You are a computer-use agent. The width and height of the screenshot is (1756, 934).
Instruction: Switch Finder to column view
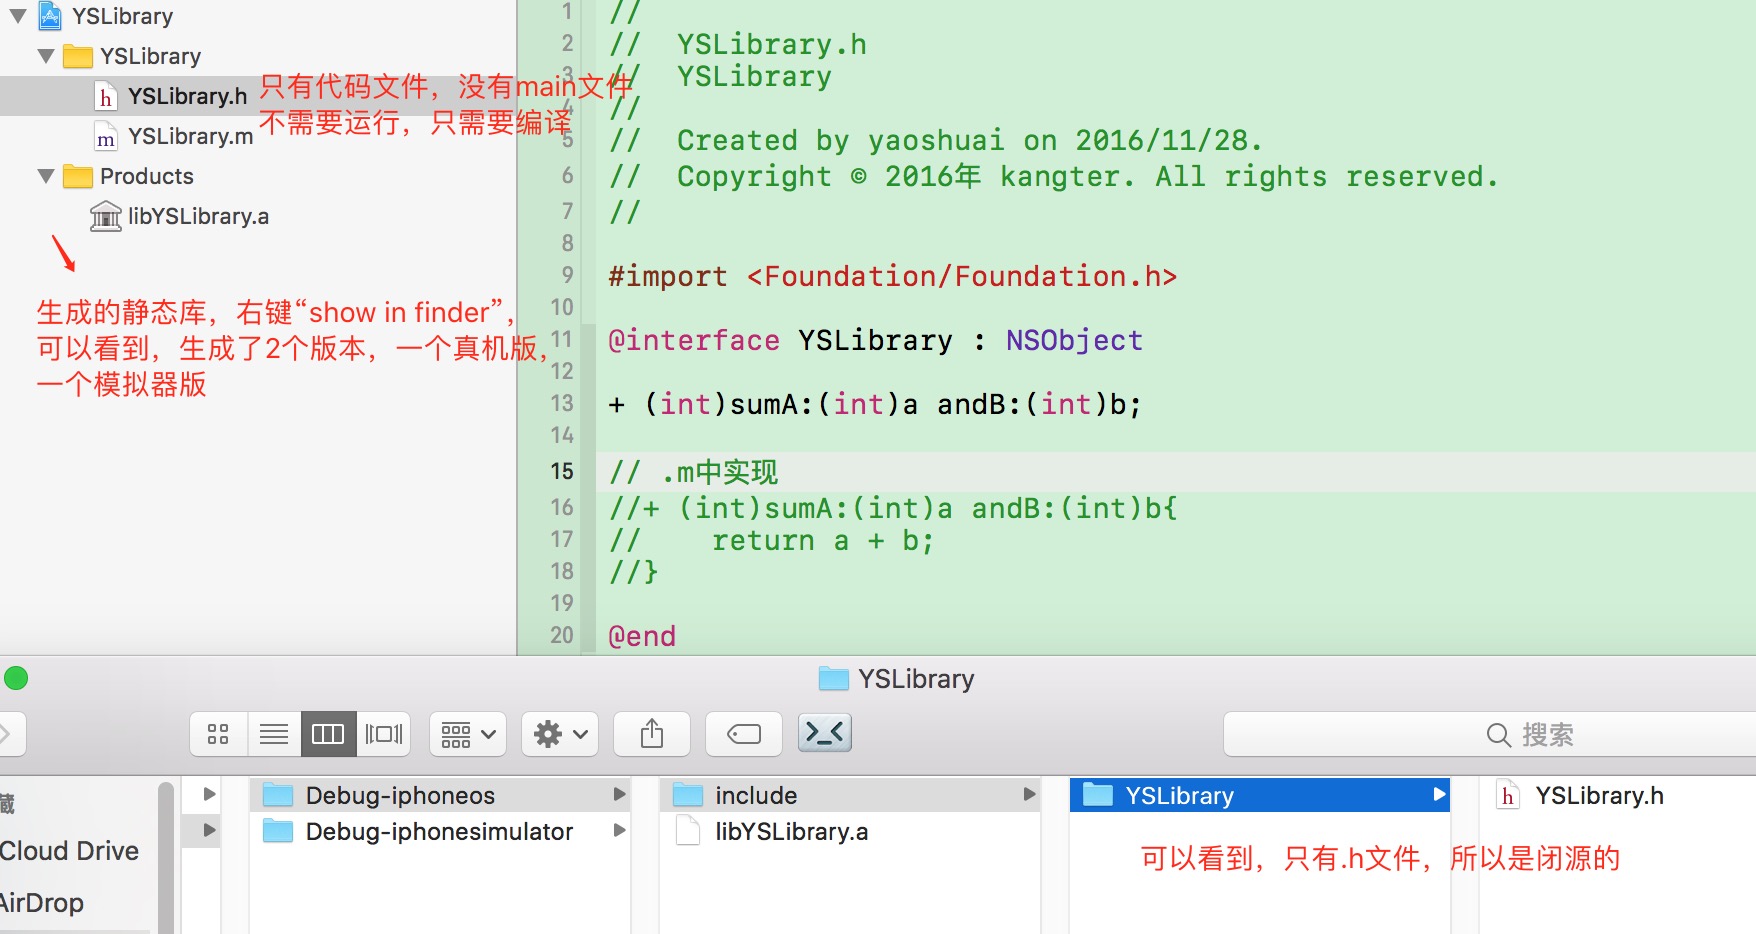pos(328,734)
